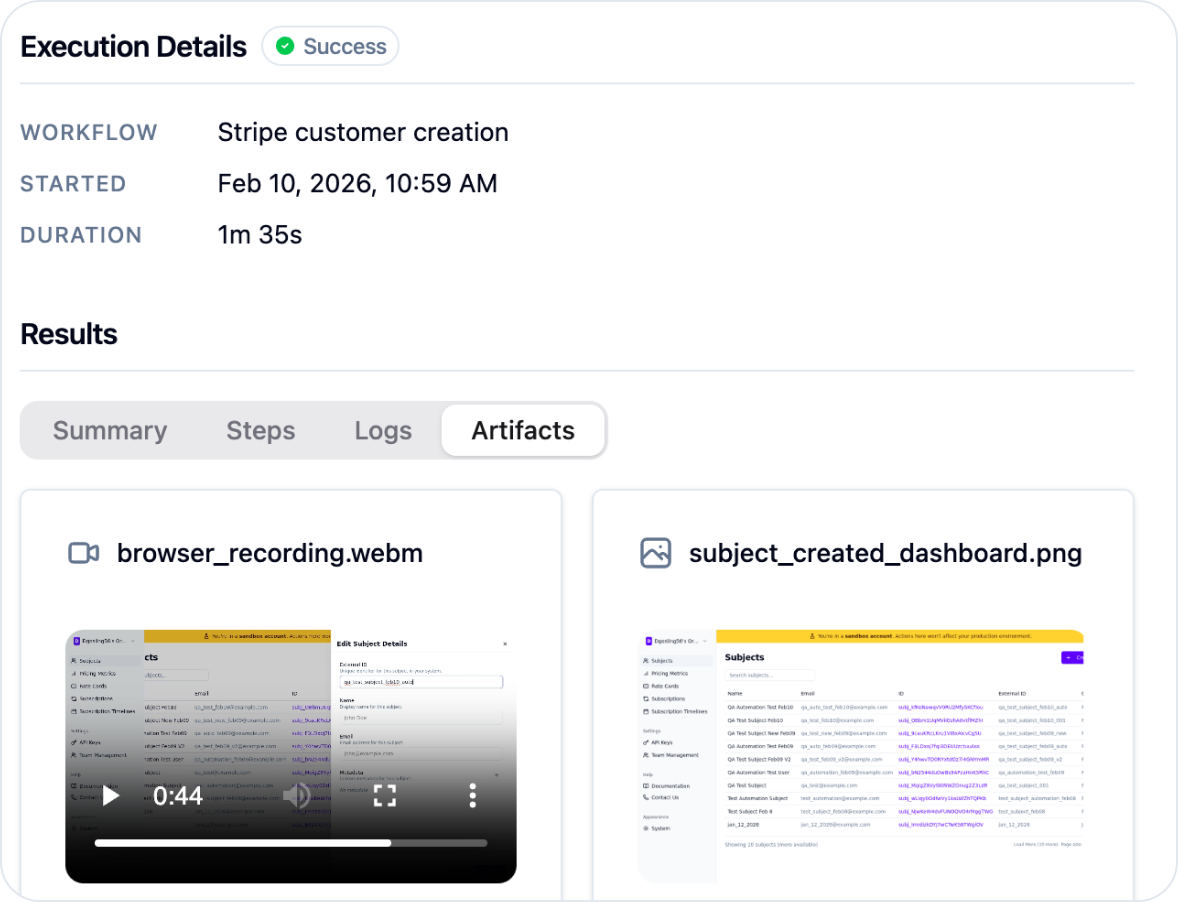Enter fullscreen on the browser recording video
This screenshot has width=1178, height=902.
385,795
